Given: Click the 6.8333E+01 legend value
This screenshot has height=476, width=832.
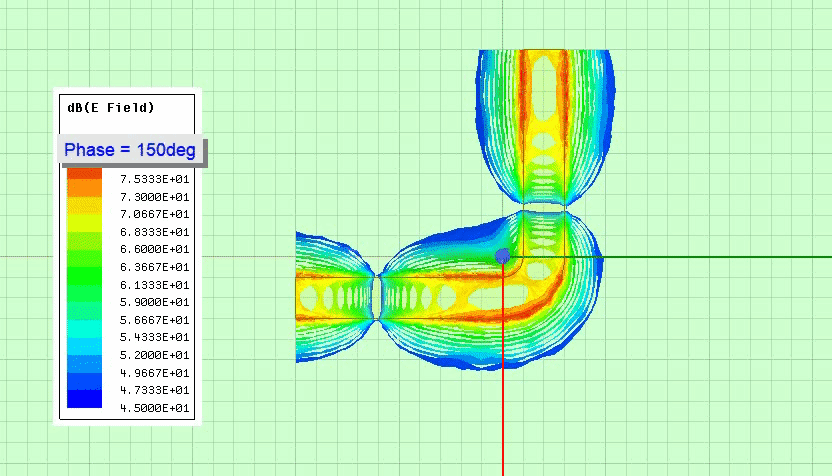Looking at the screenshot, I should click(154, 232).
